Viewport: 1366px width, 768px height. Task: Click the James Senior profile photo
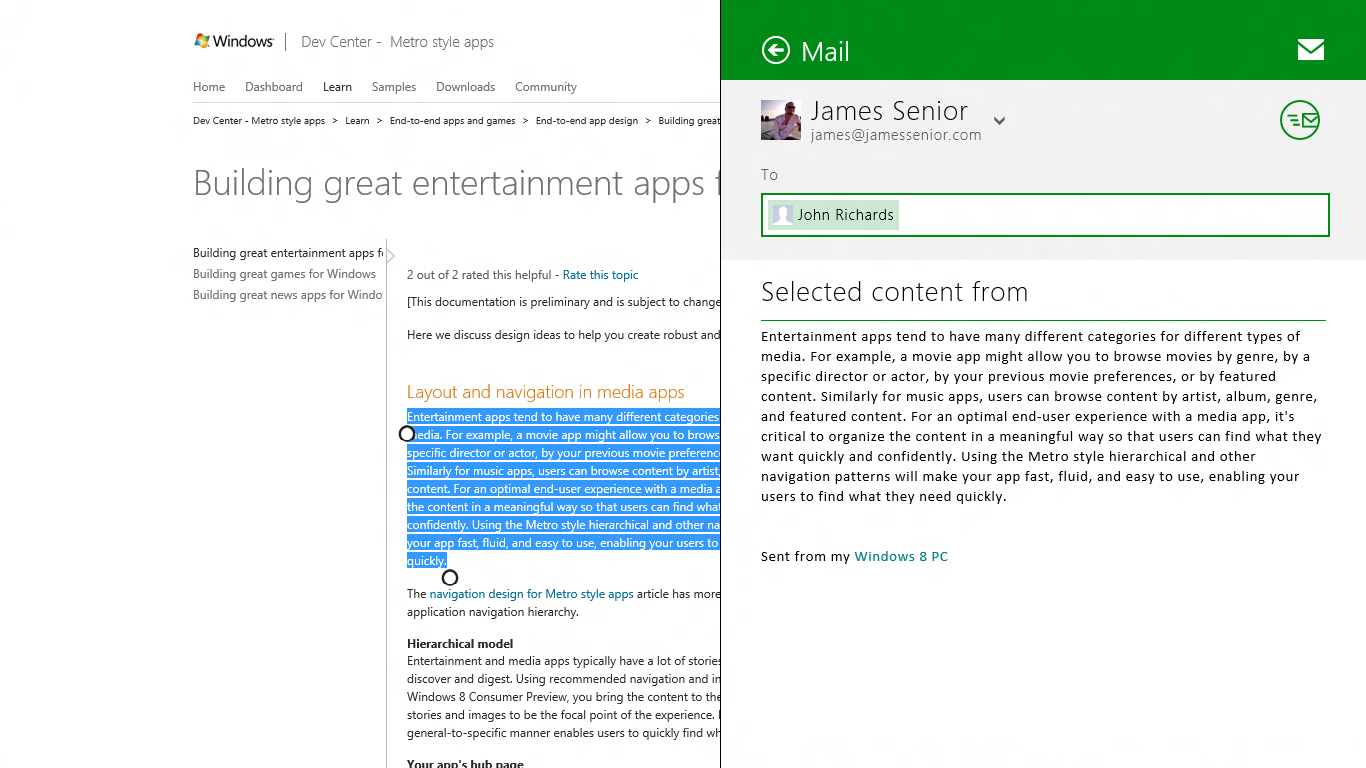click(781, 120)
